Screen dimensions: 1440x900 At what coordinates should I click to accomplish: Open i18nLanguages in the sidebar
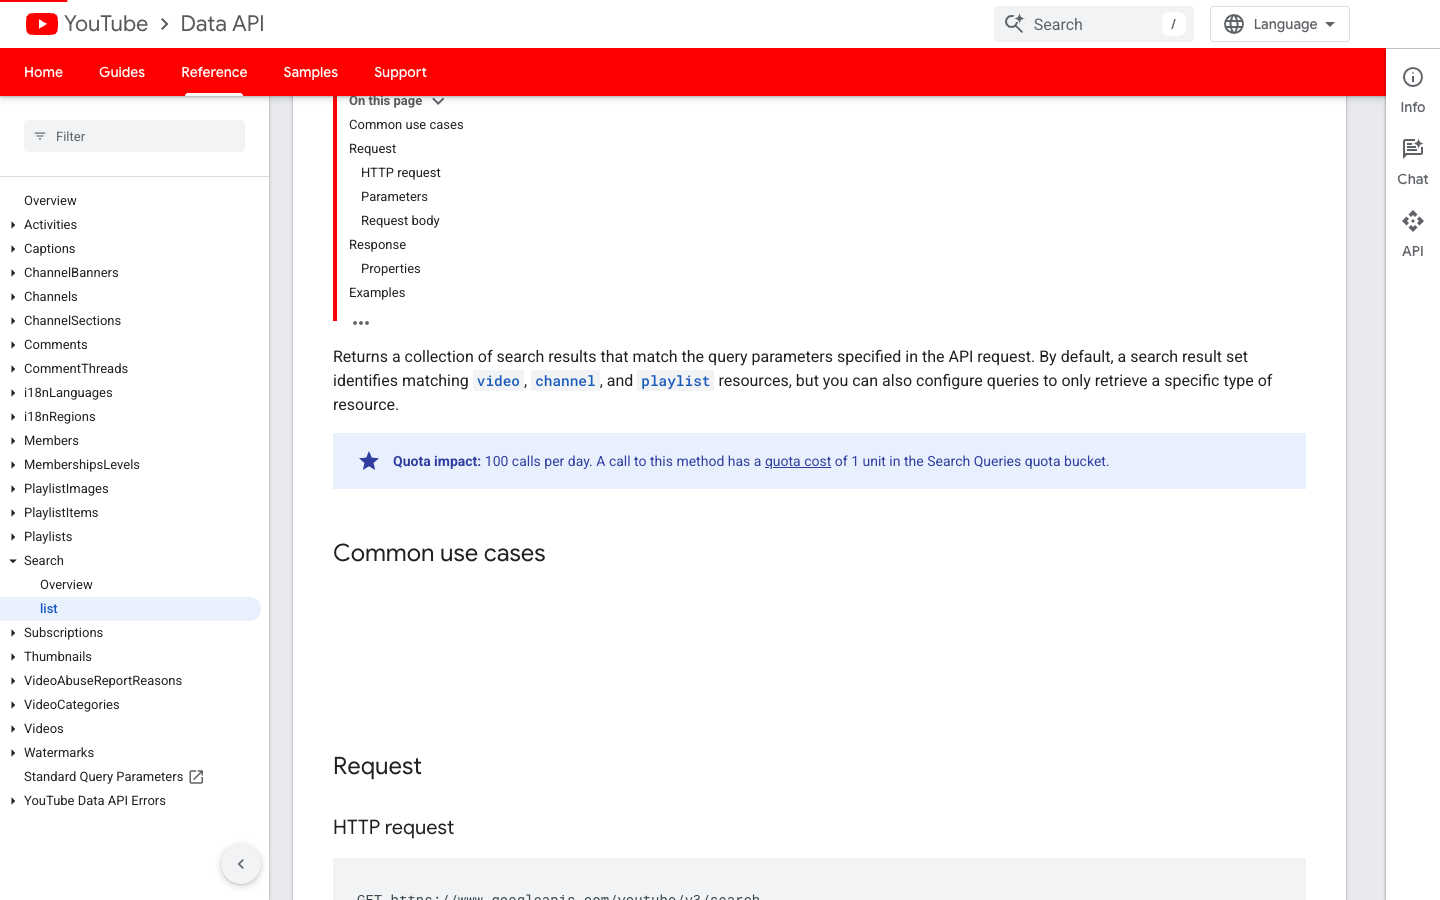tap(68, 393)
